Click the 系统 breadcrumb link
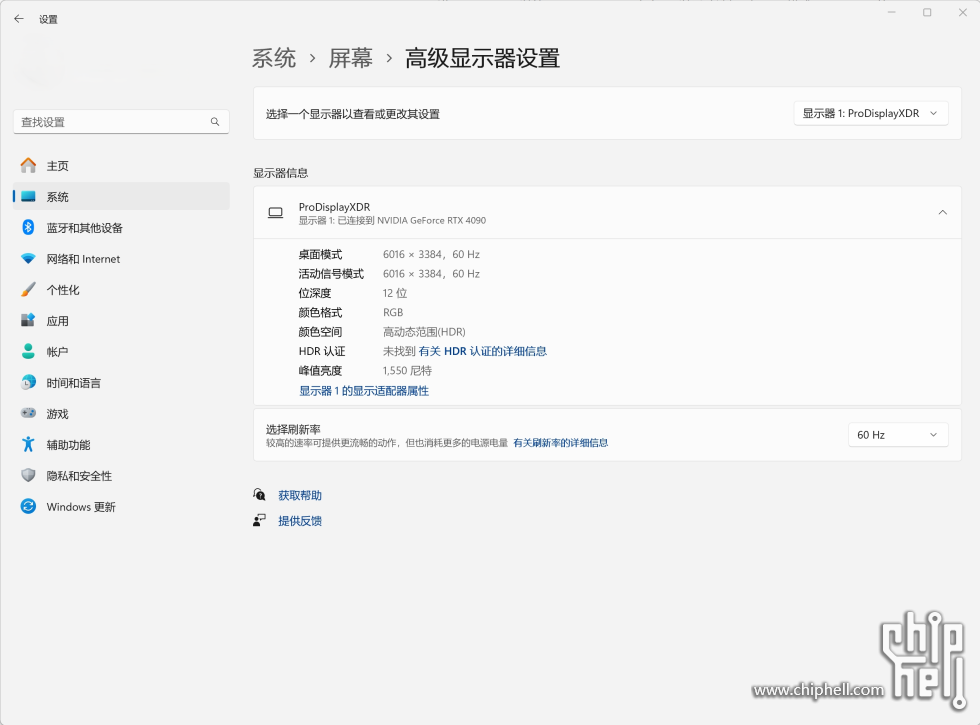This screenshot has height=725, width=980. (274, 58)
